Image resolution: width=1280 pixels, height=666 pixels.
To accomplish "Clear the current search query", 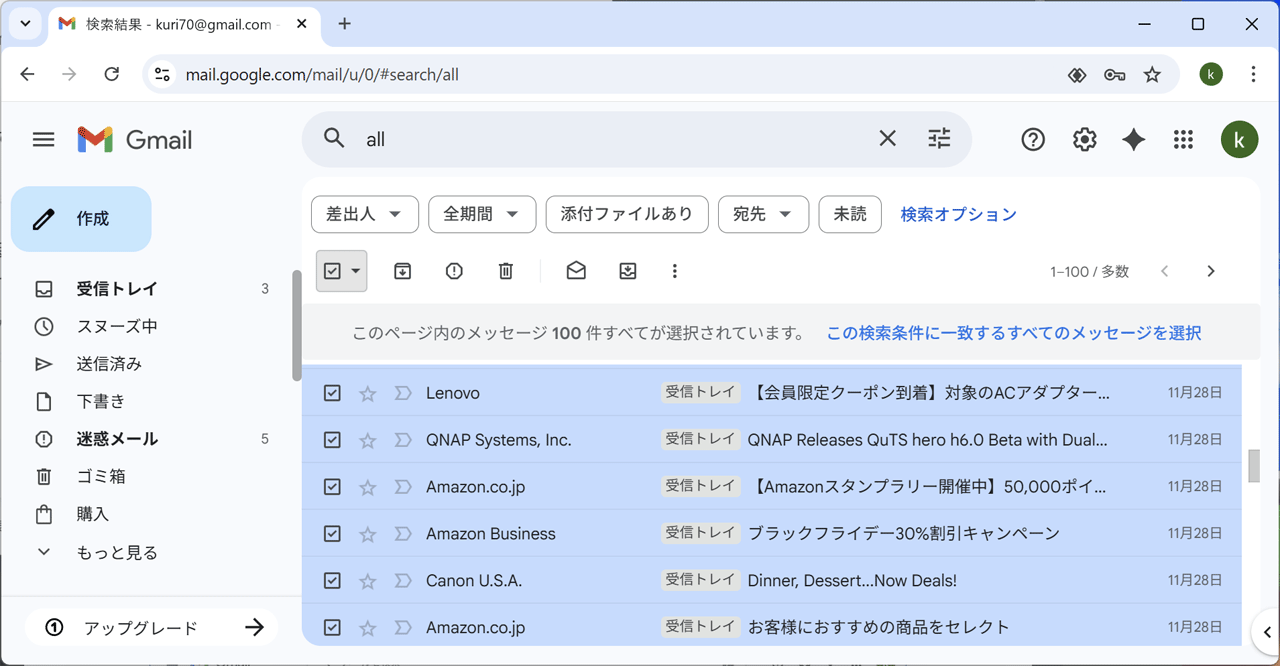I will (x=887, y=139).
